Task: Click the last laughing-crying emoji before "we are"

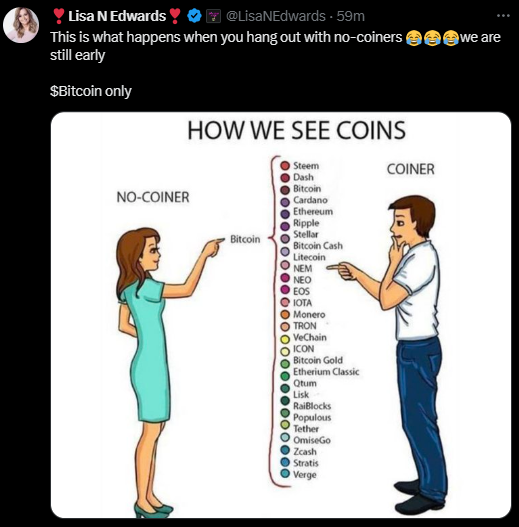Action: 451,37
